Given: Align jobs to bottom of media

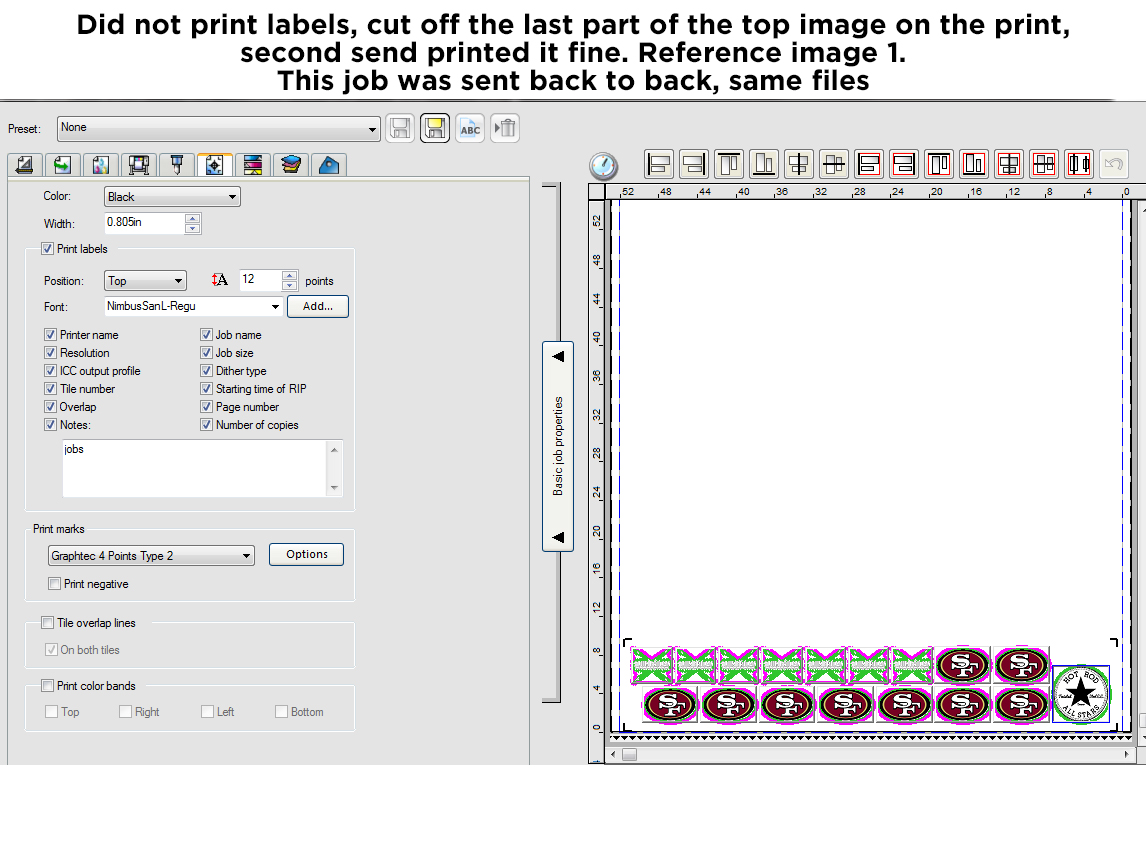Looking at the screenshot, I should click(974, 164).
